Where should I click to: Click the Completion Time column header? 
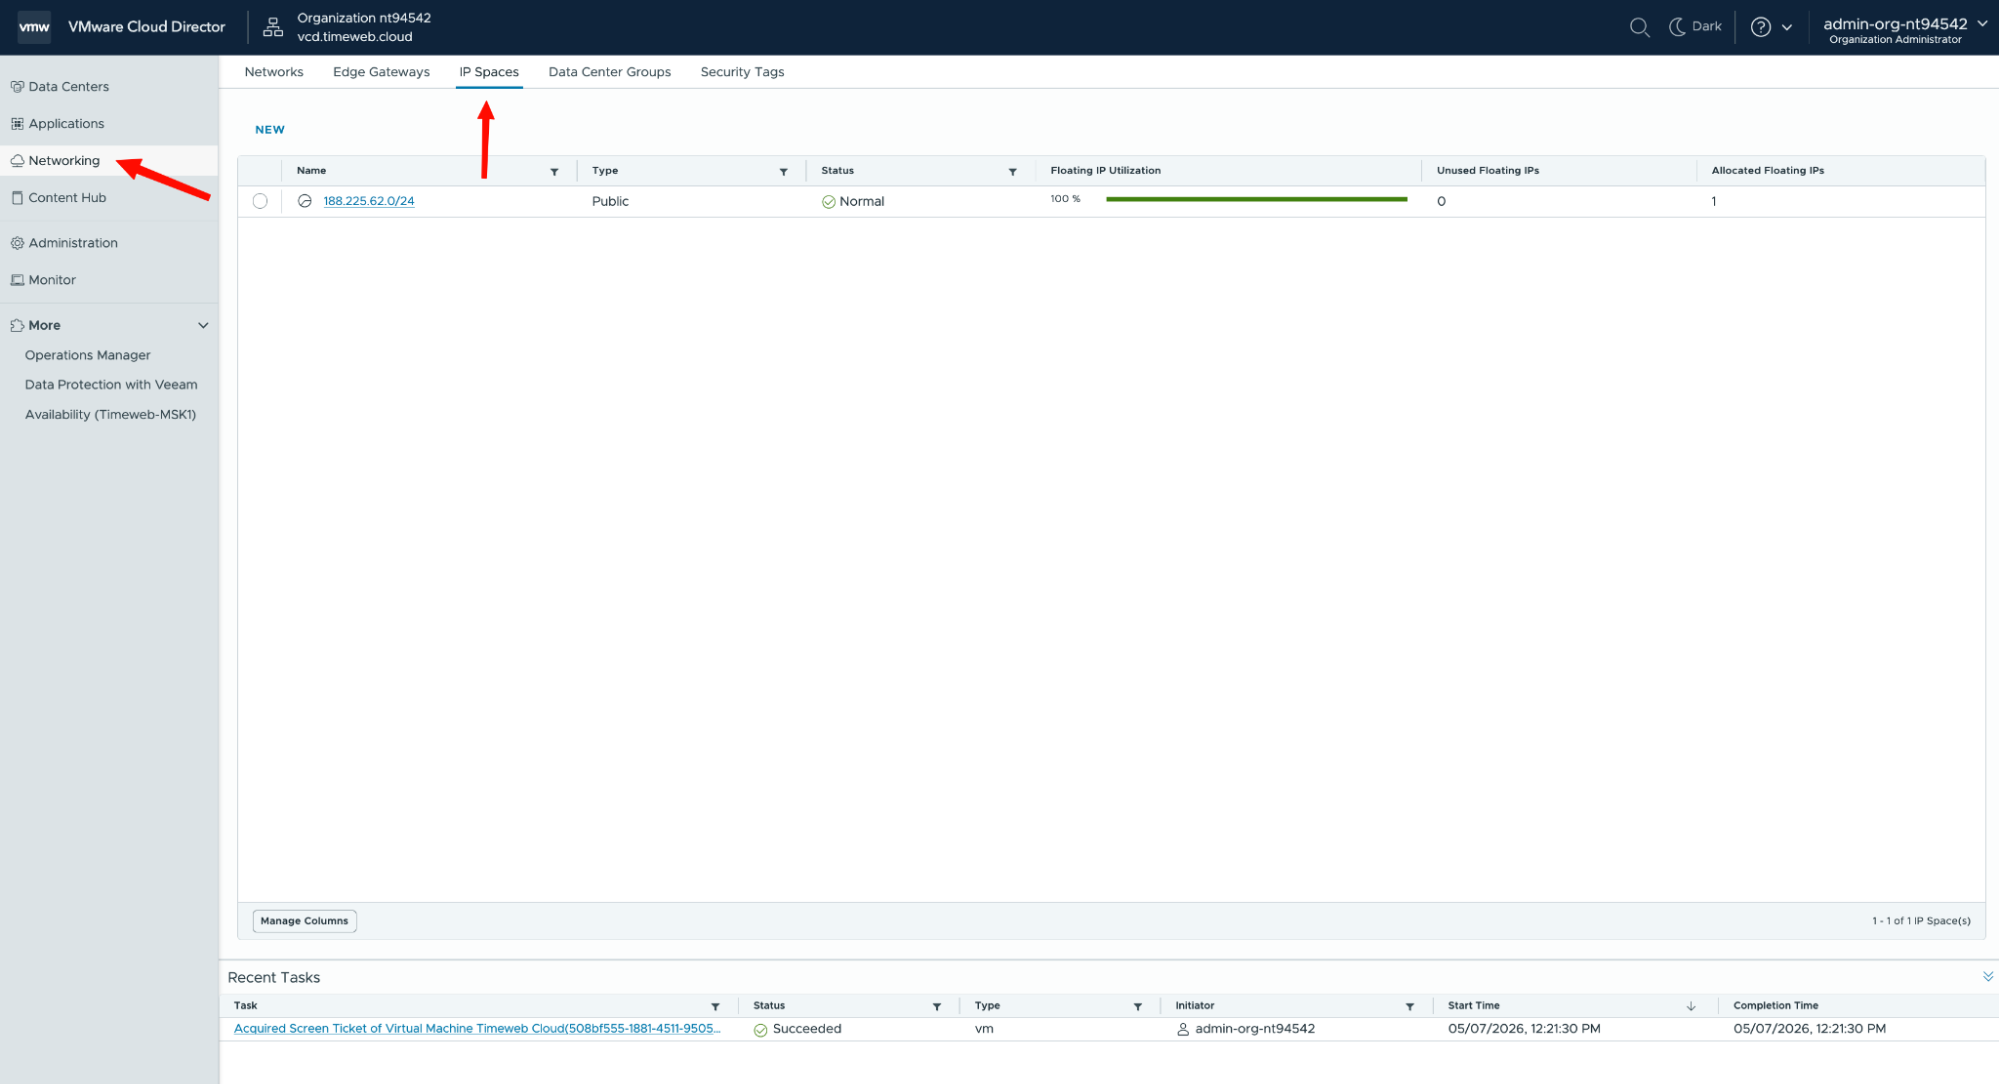click(x=1776, y=1006)
